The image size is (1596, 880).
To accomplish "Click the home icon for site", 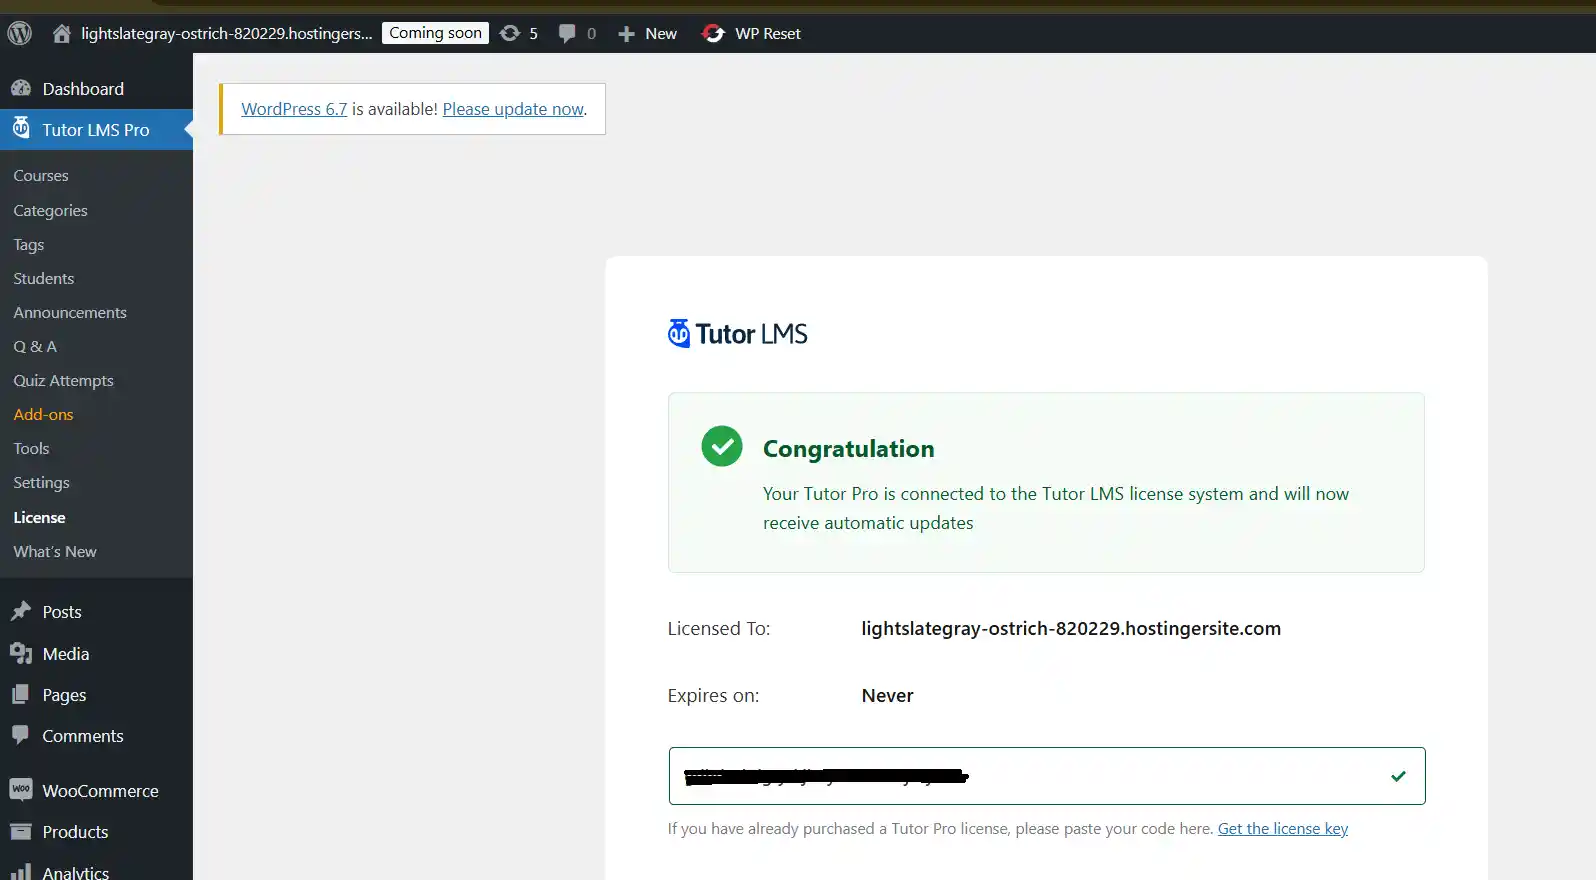I will pyautogui.click(x=62, y=33).
